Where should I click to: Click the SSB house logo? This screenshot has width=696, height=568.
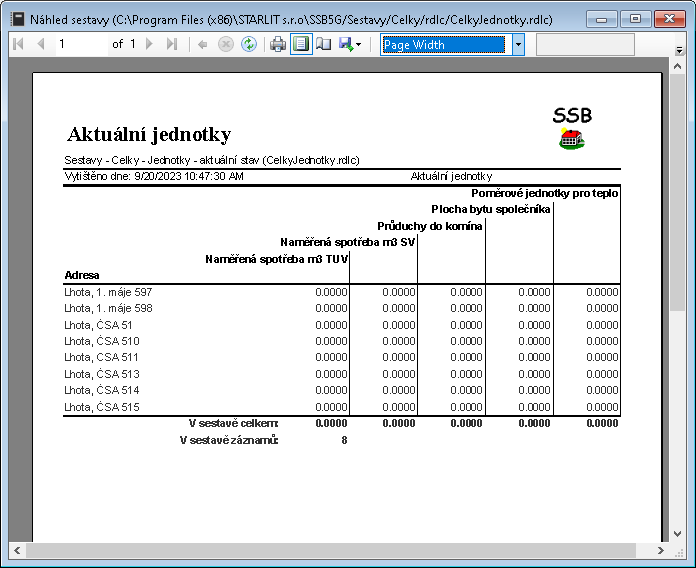coord(571,138)
